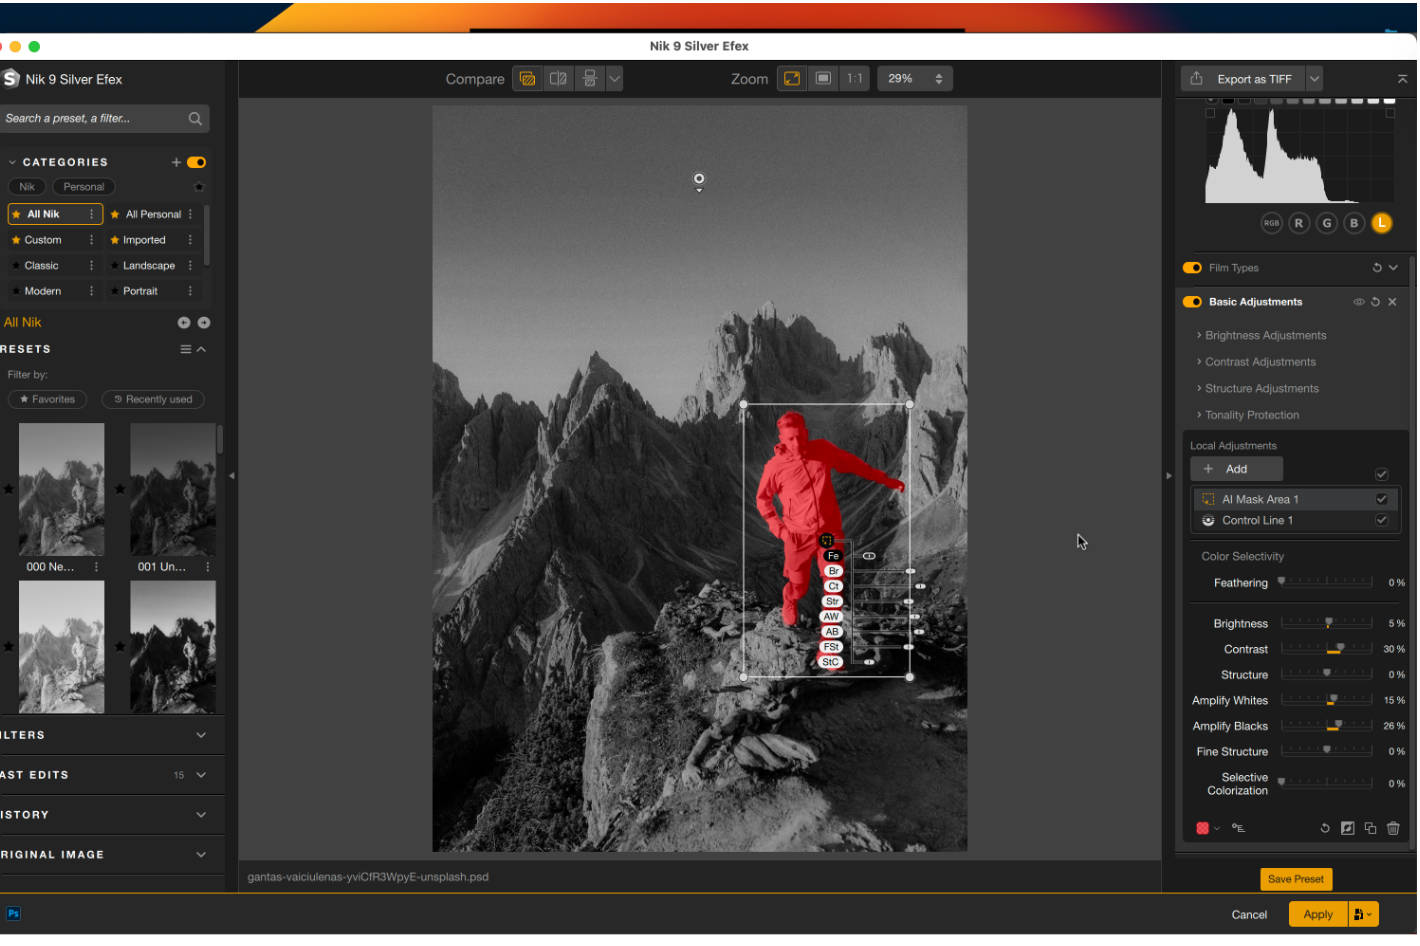The image size is (1420, 946).
Task: Open the 29% zoom level stepper
Action: (916, 79)
